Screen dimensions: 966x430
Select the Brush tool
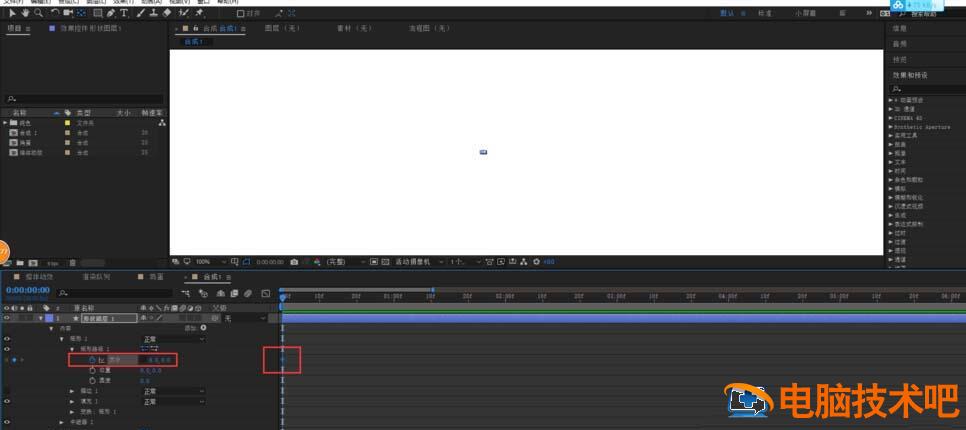(x=140, y=13)
